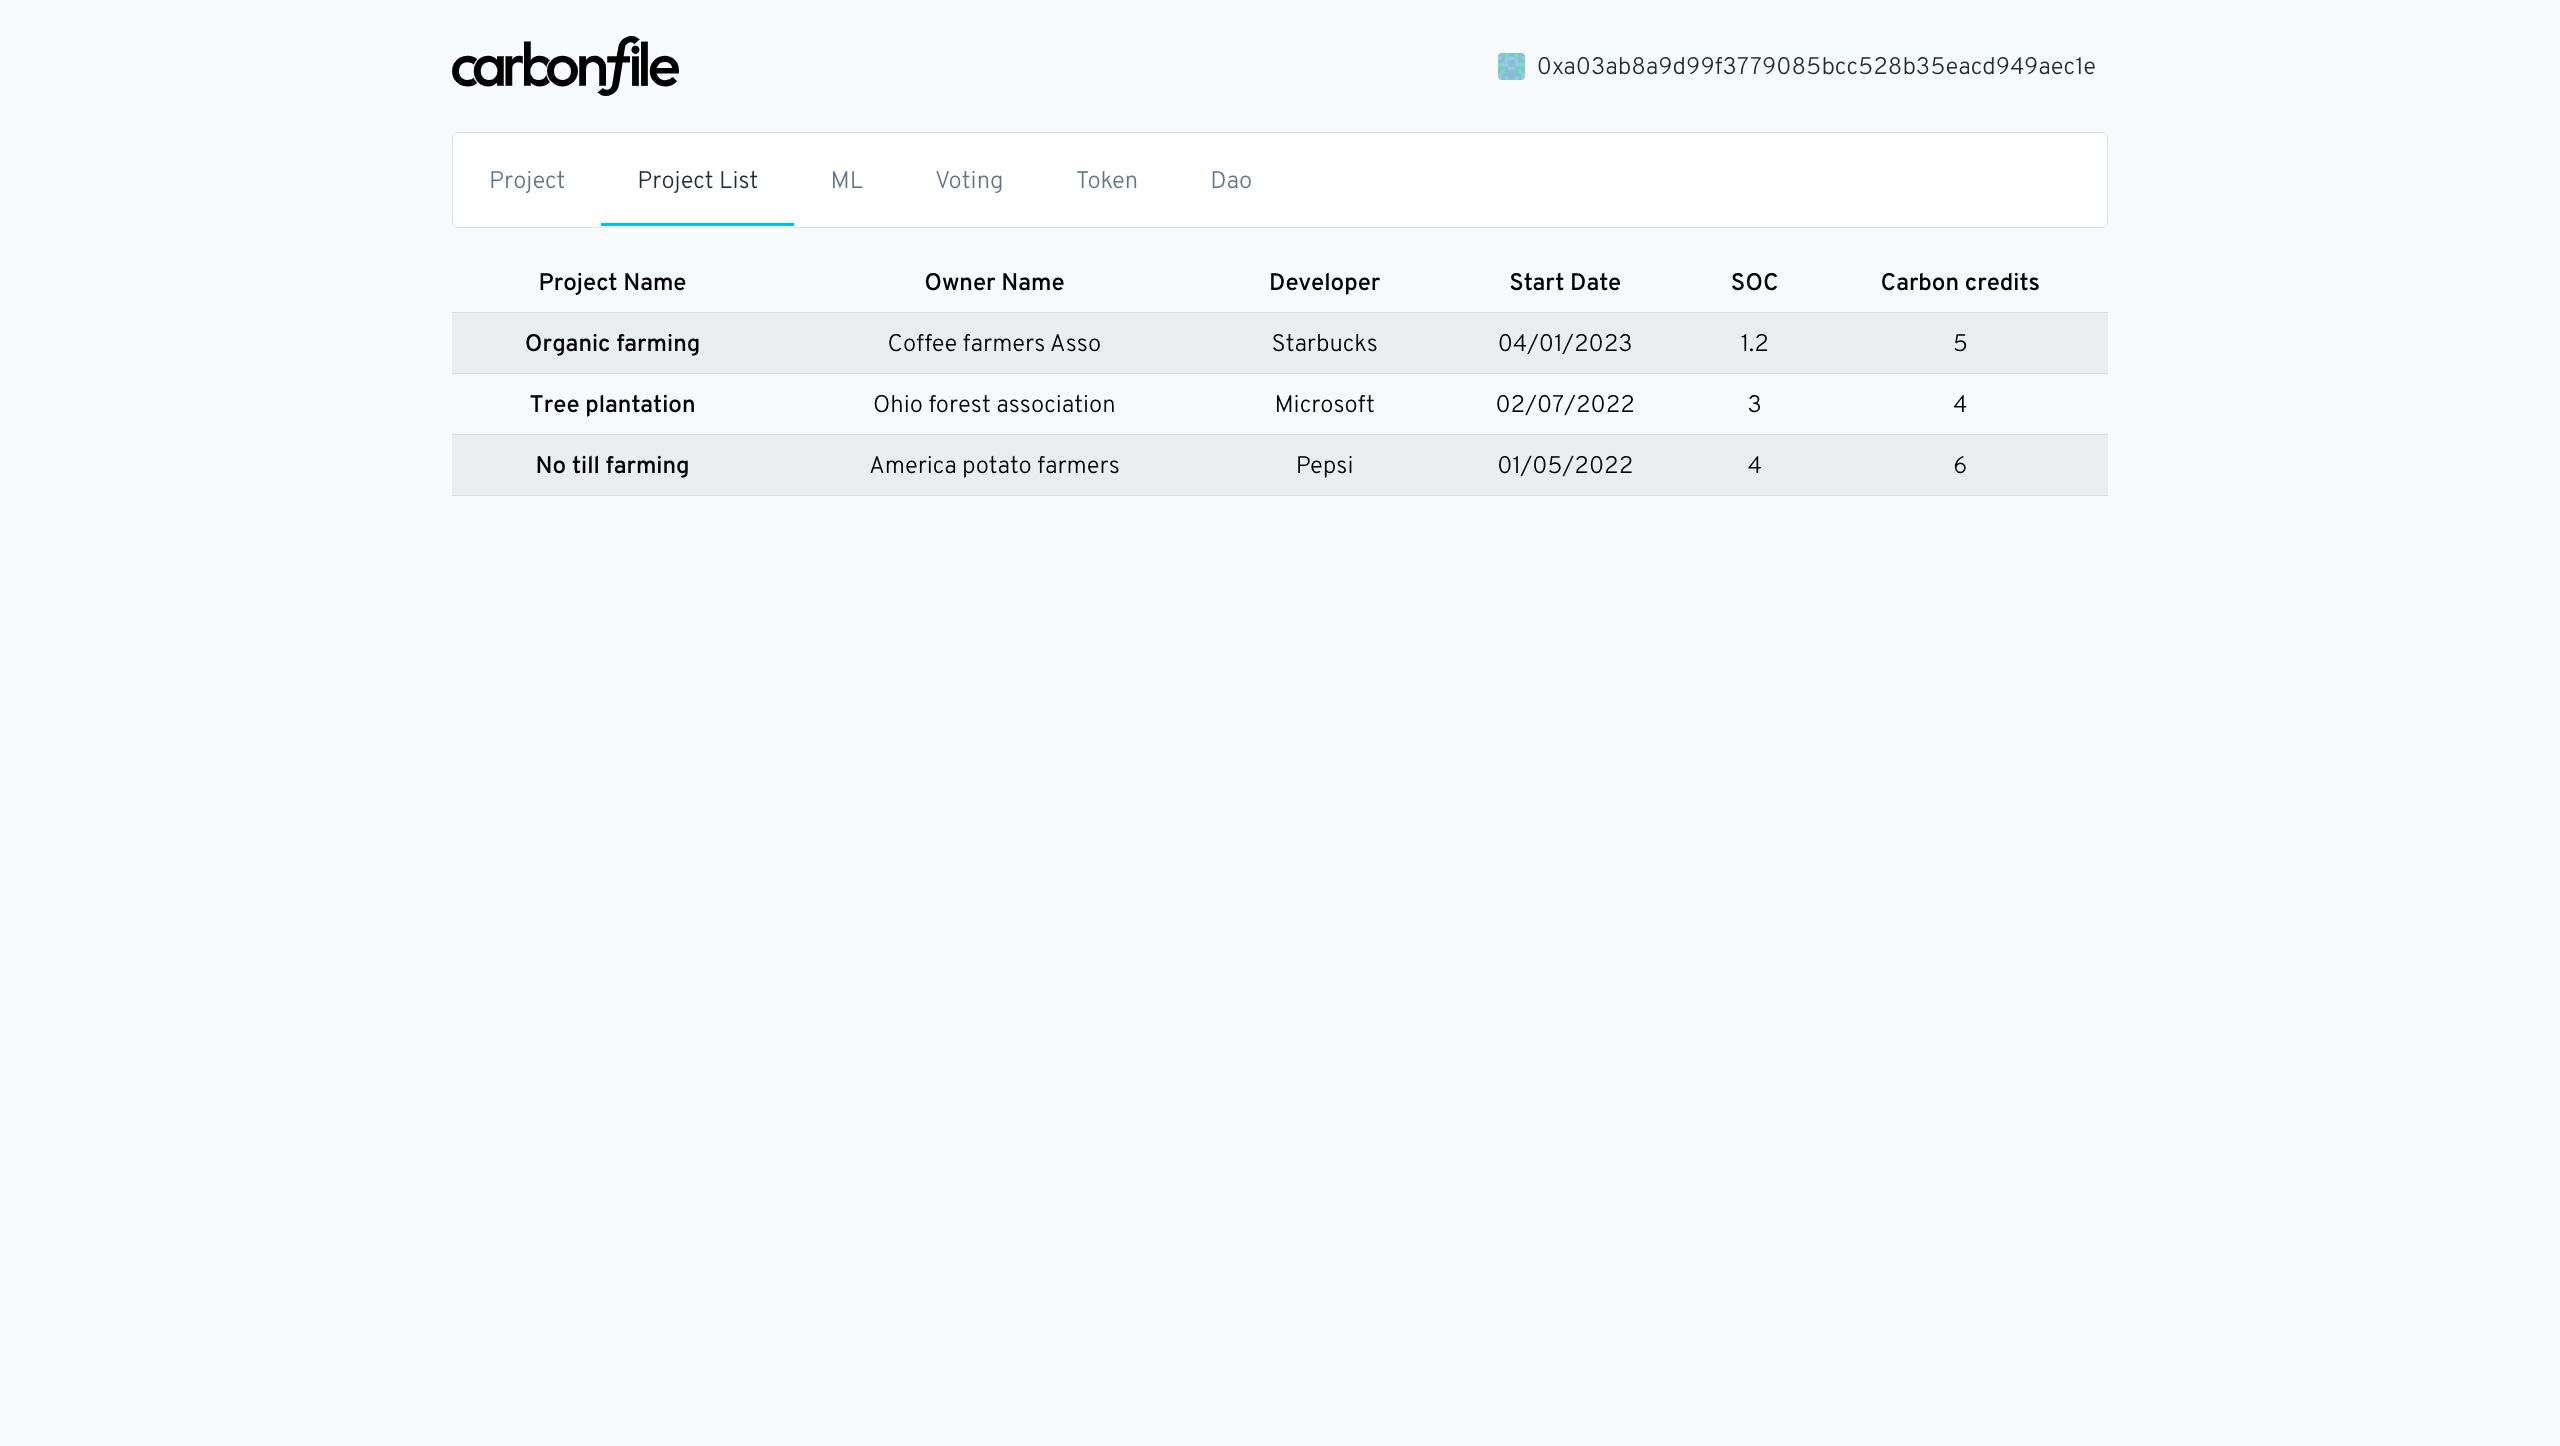Go to the Token tab

(x=1106, y=180)
